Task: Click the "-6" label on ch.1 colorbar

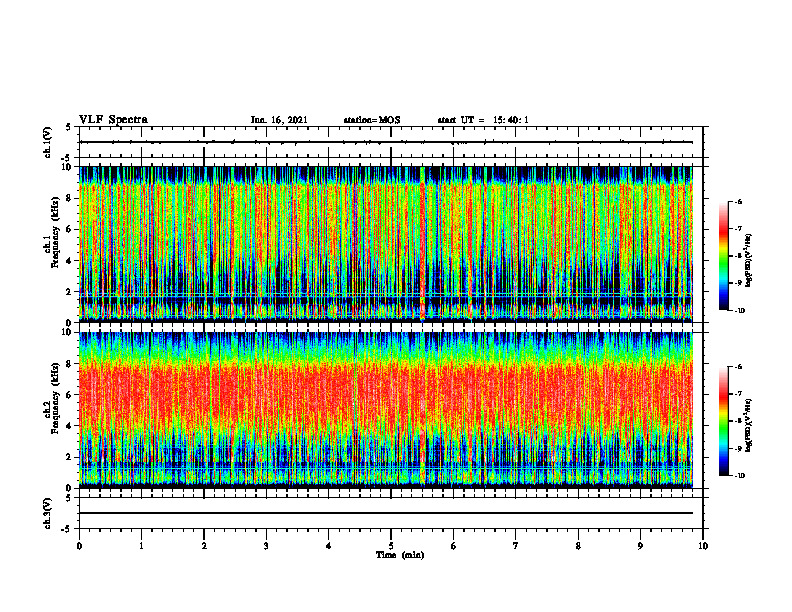Action: point(738,202)
